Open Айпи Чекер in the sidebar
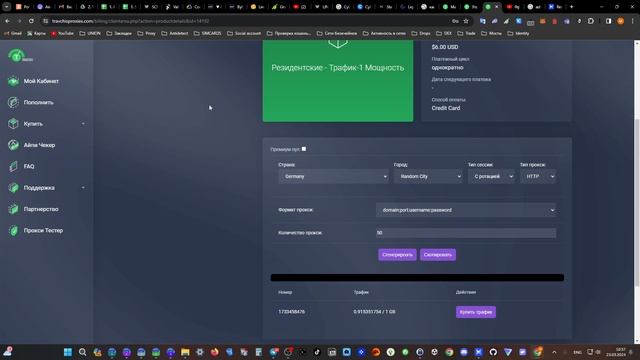Screen dimensions: 640x360 [x=39, y=145]
